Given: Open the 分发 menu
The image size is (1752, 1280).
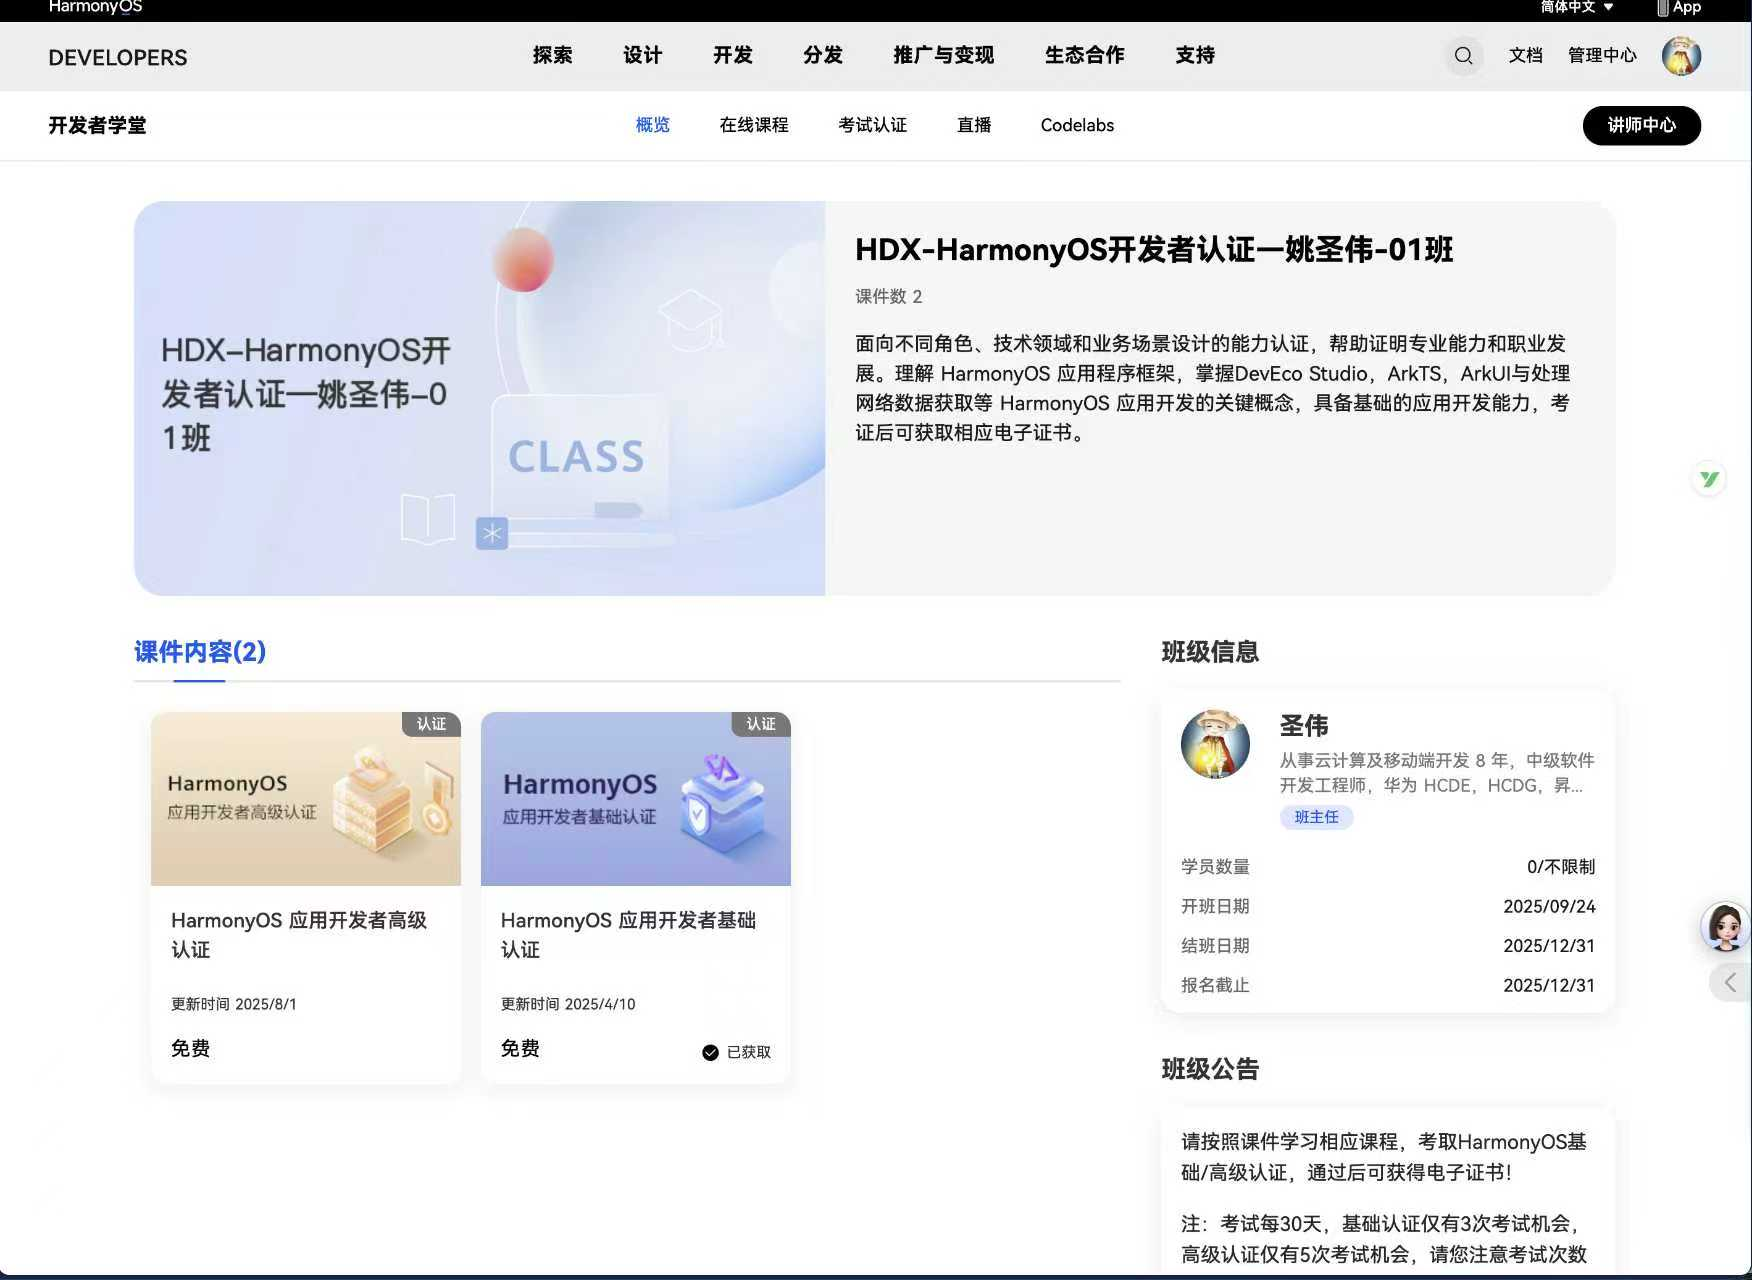Looking at the screenshot, I should point(823,55).
